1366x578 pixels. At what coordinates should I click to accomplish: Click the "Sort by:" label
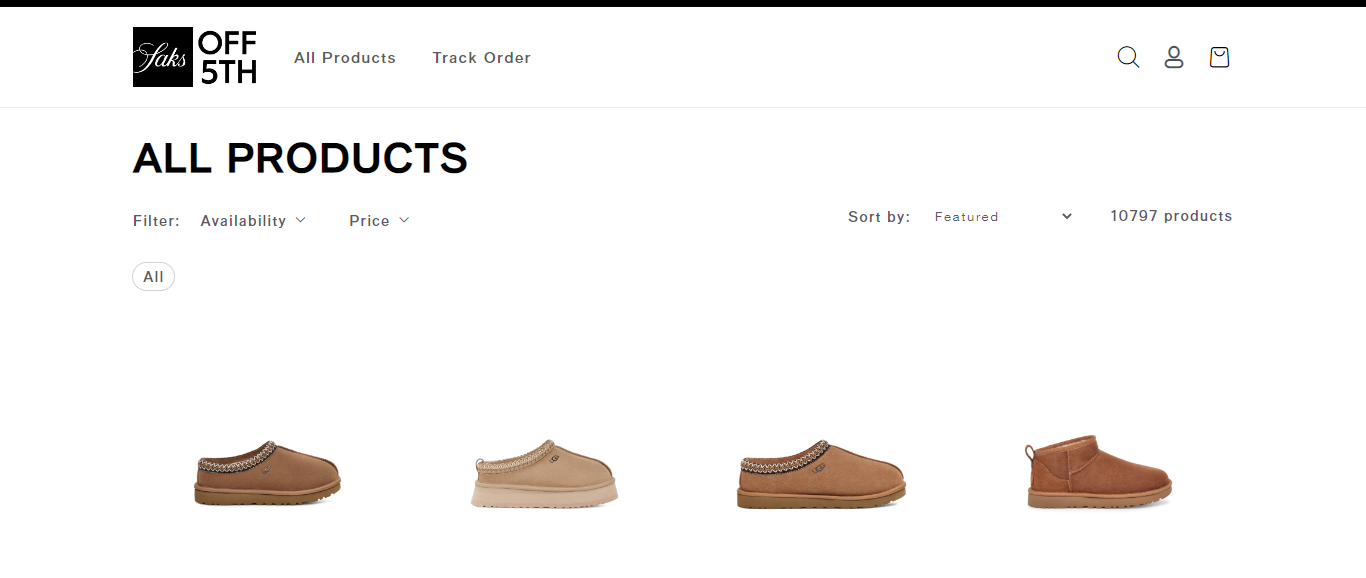[879, 217]
